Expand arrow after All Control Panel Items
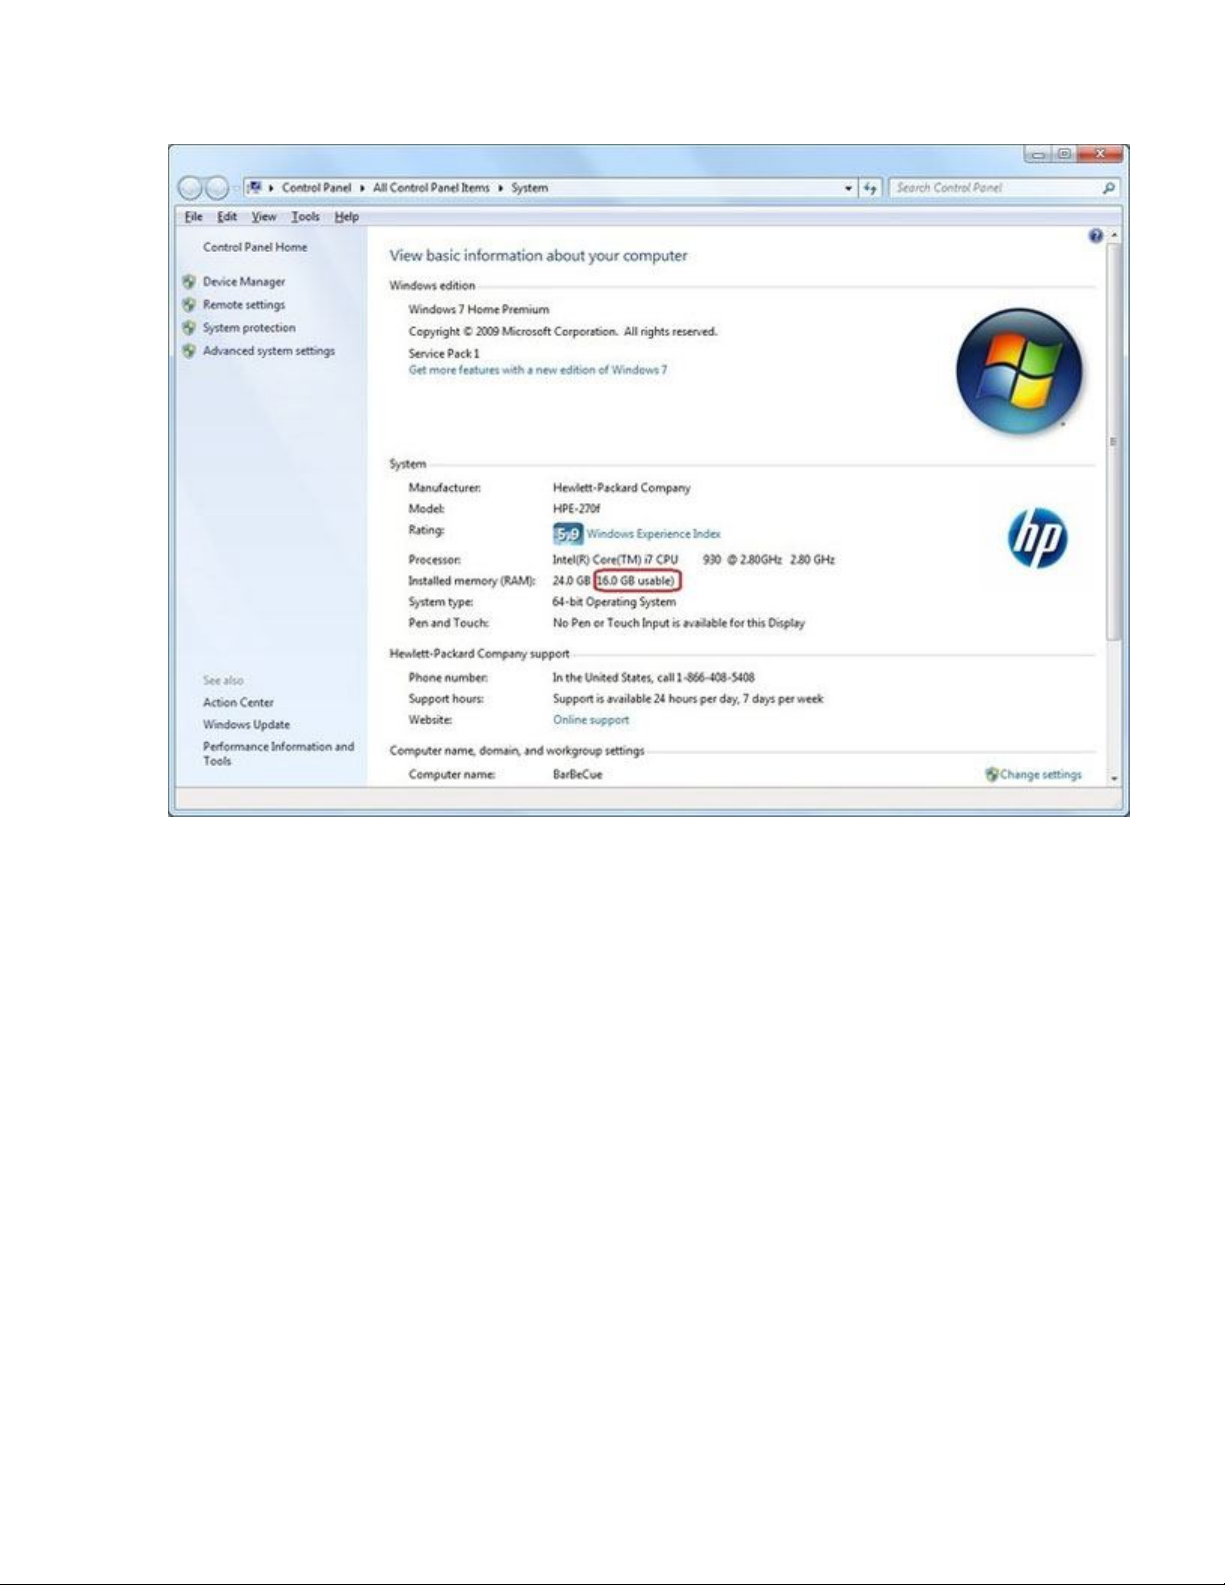The image size is (1225, 1585). point(500,188)
